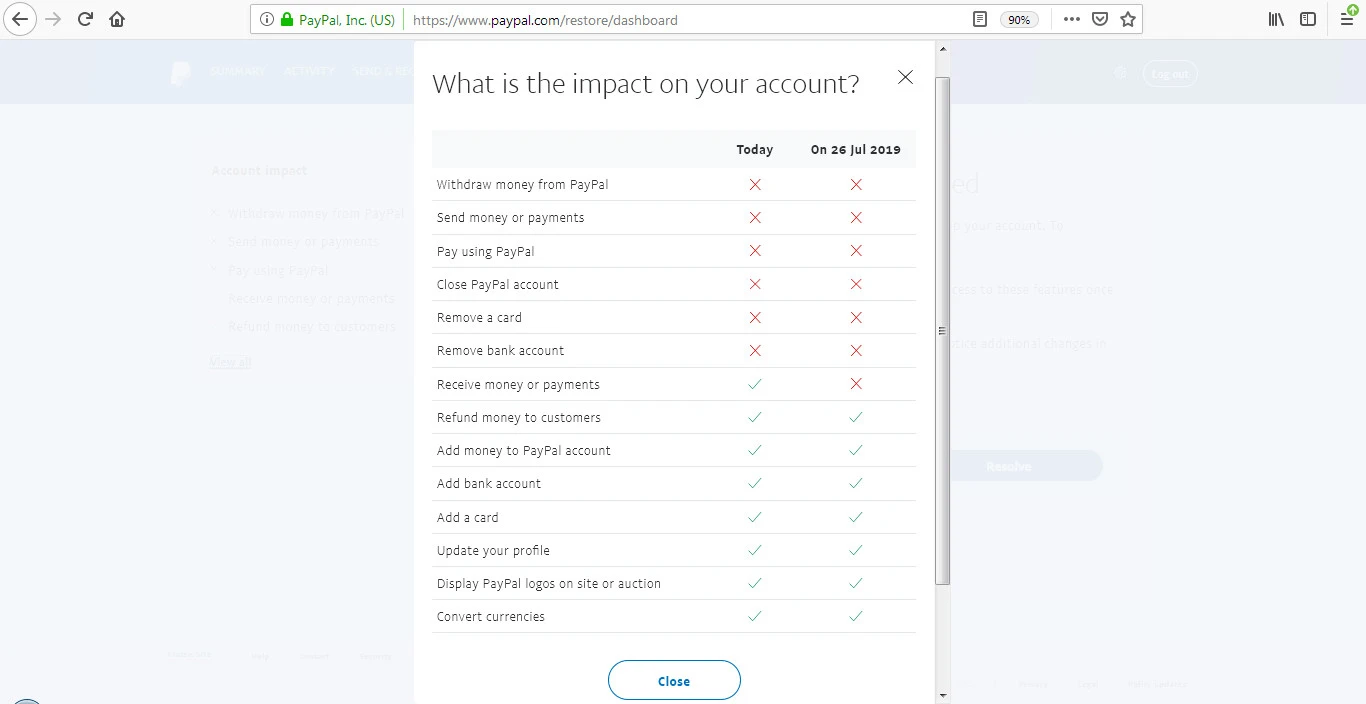Click the green padlock security icon
The height and width of the screenshot is (704, 1366).
(x=287, y=19)
